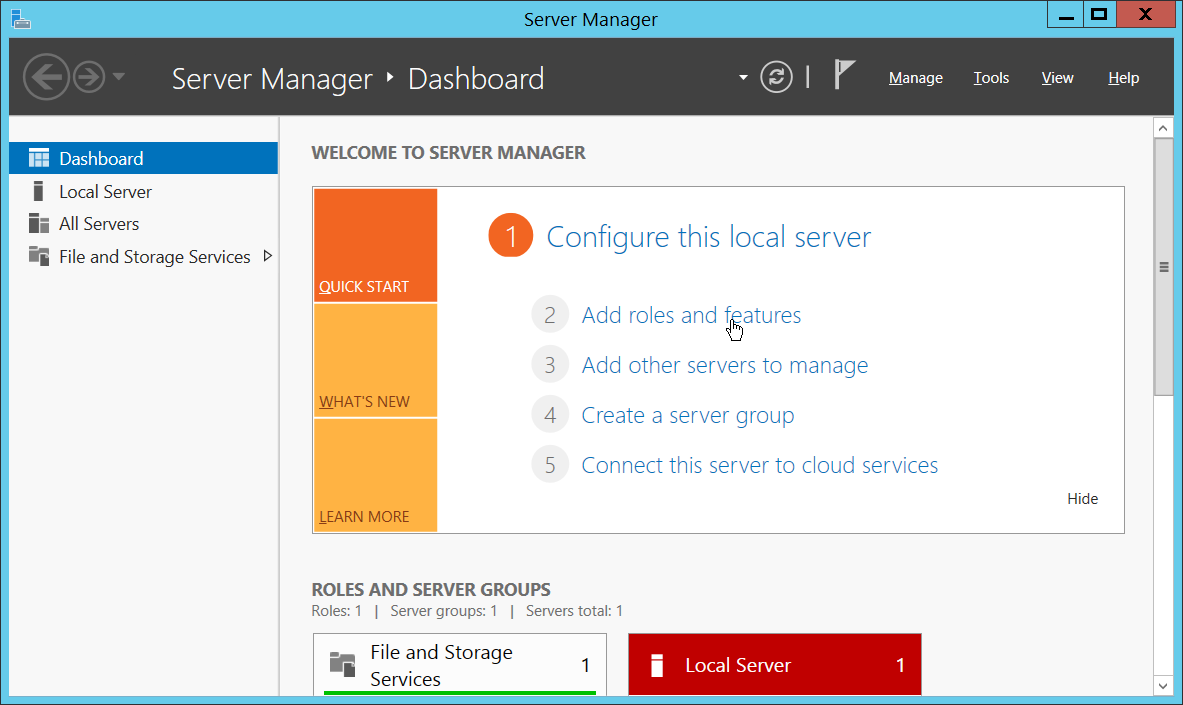The height and width of the screenshot is (705, 1183).
Task: Click the File and Storage Services sidebar icon
Action: pos(39,256)
